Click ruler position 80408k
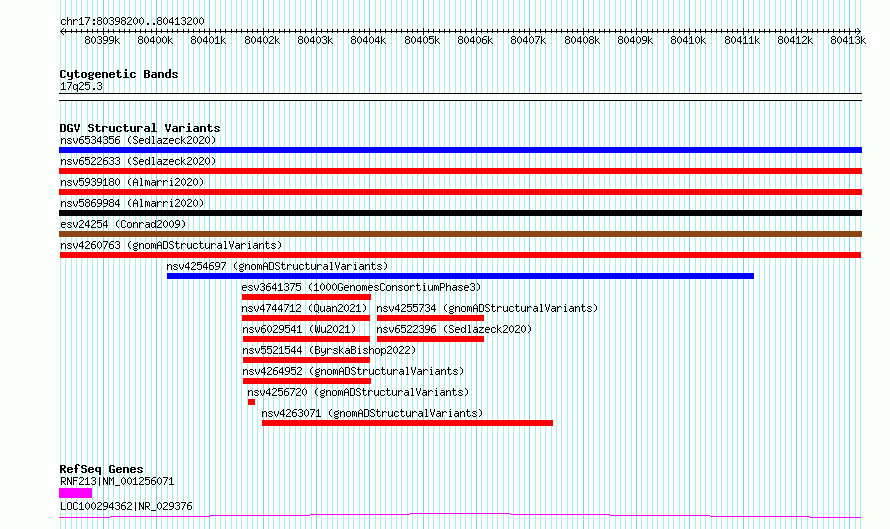The image size is (890, 529). coord(582,40)
